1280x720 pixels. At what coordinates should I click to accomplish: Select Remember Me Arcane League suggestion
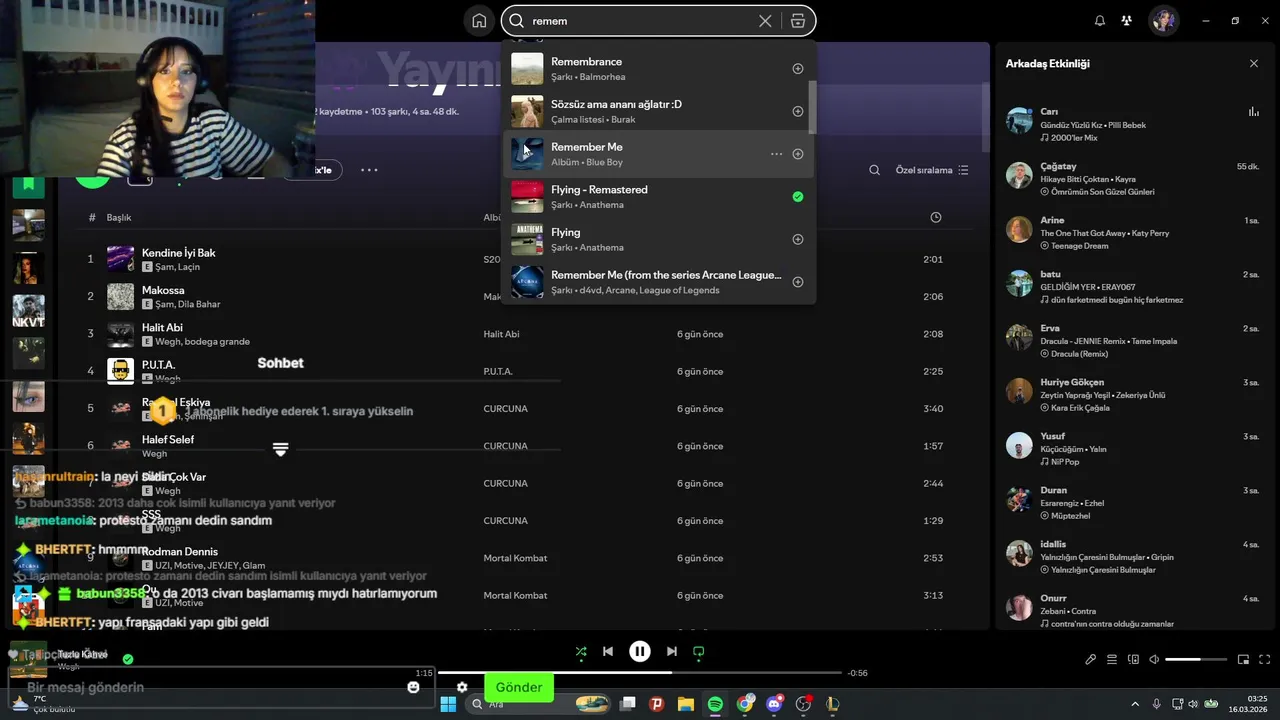click(x=658, y=282)
